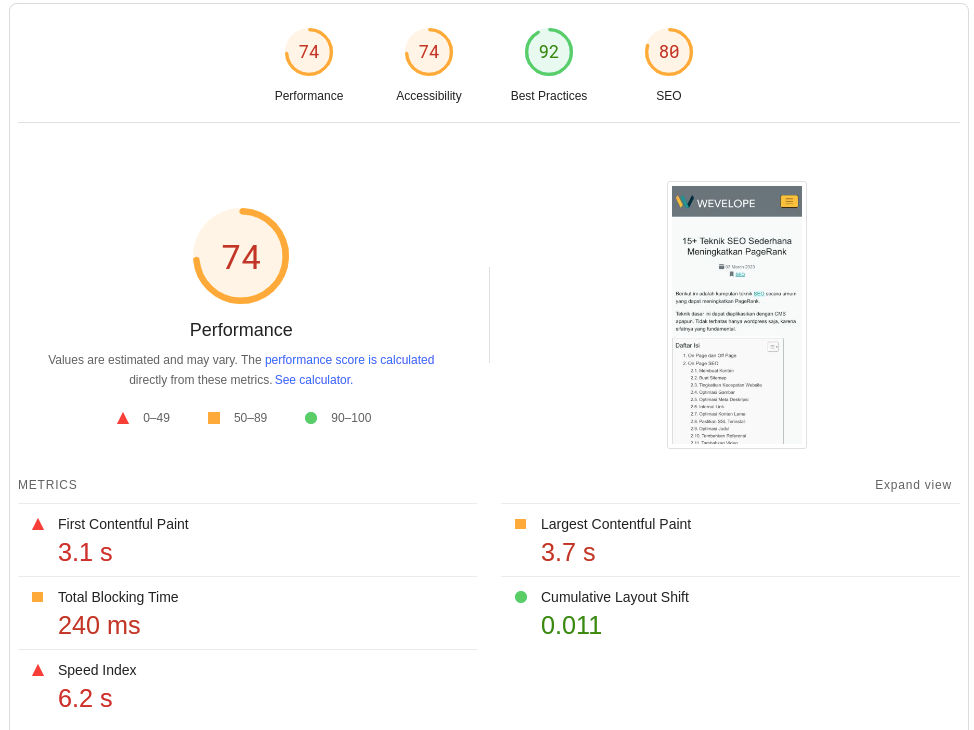Open the page screenshot thumbnail
Image resolution: width=974 pixels, height=730 pixels.
pos(736,315)
